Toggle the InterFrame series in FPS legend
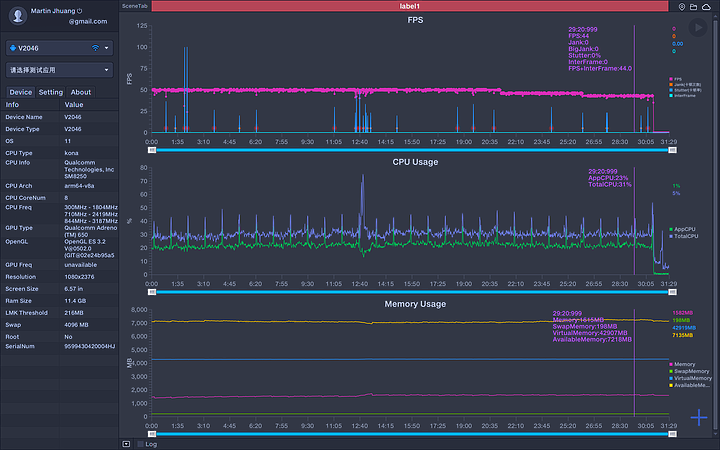The height and width of the screenshot is (450, 720). point(682,96)
